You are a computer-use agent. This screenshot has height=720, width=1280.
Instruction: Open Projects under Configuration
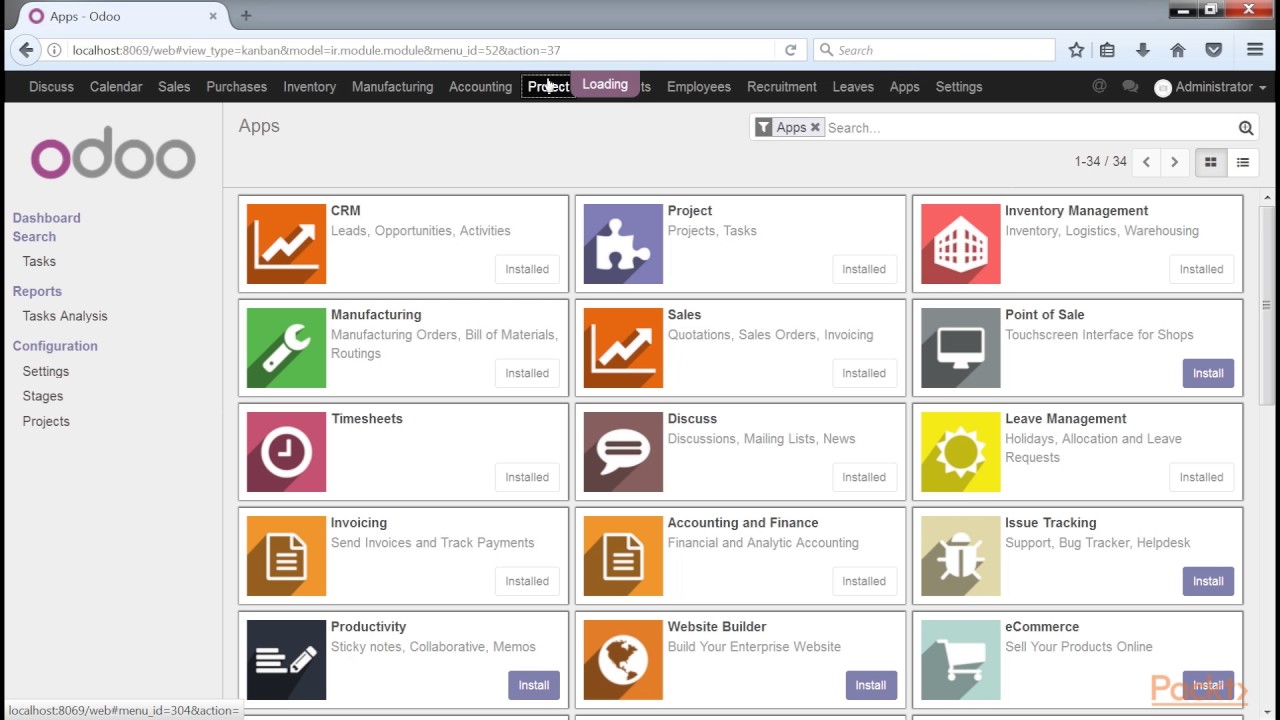coord(46,421)
